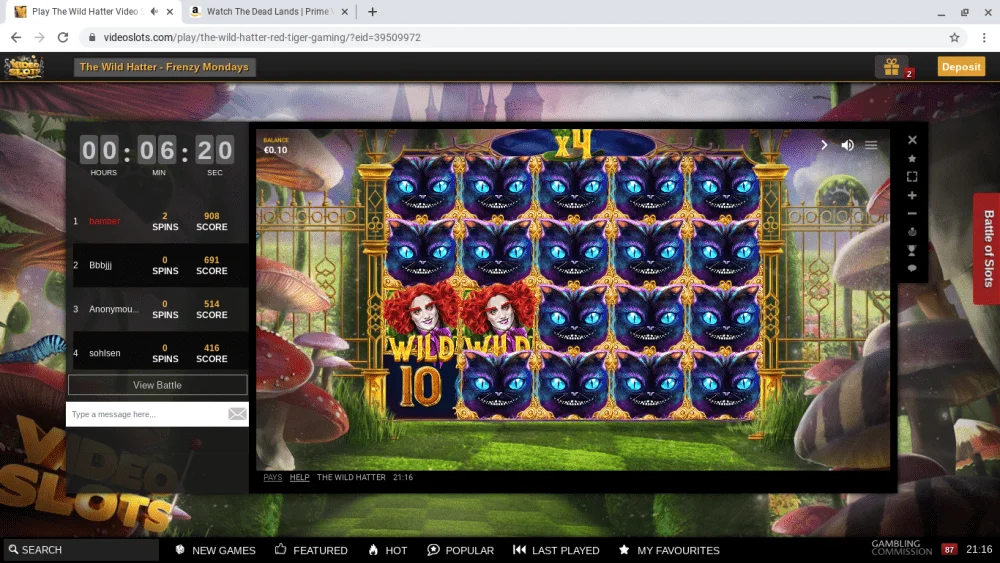
Task: Open a new browser tab
Action: (x=372, y=11)
